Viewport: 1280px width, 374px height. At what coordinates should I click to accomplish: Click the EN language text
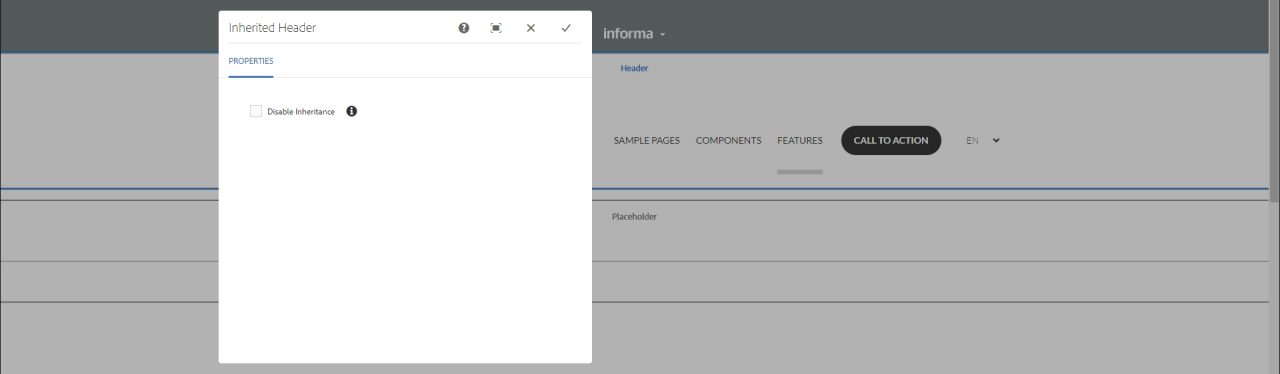point(972,140)
